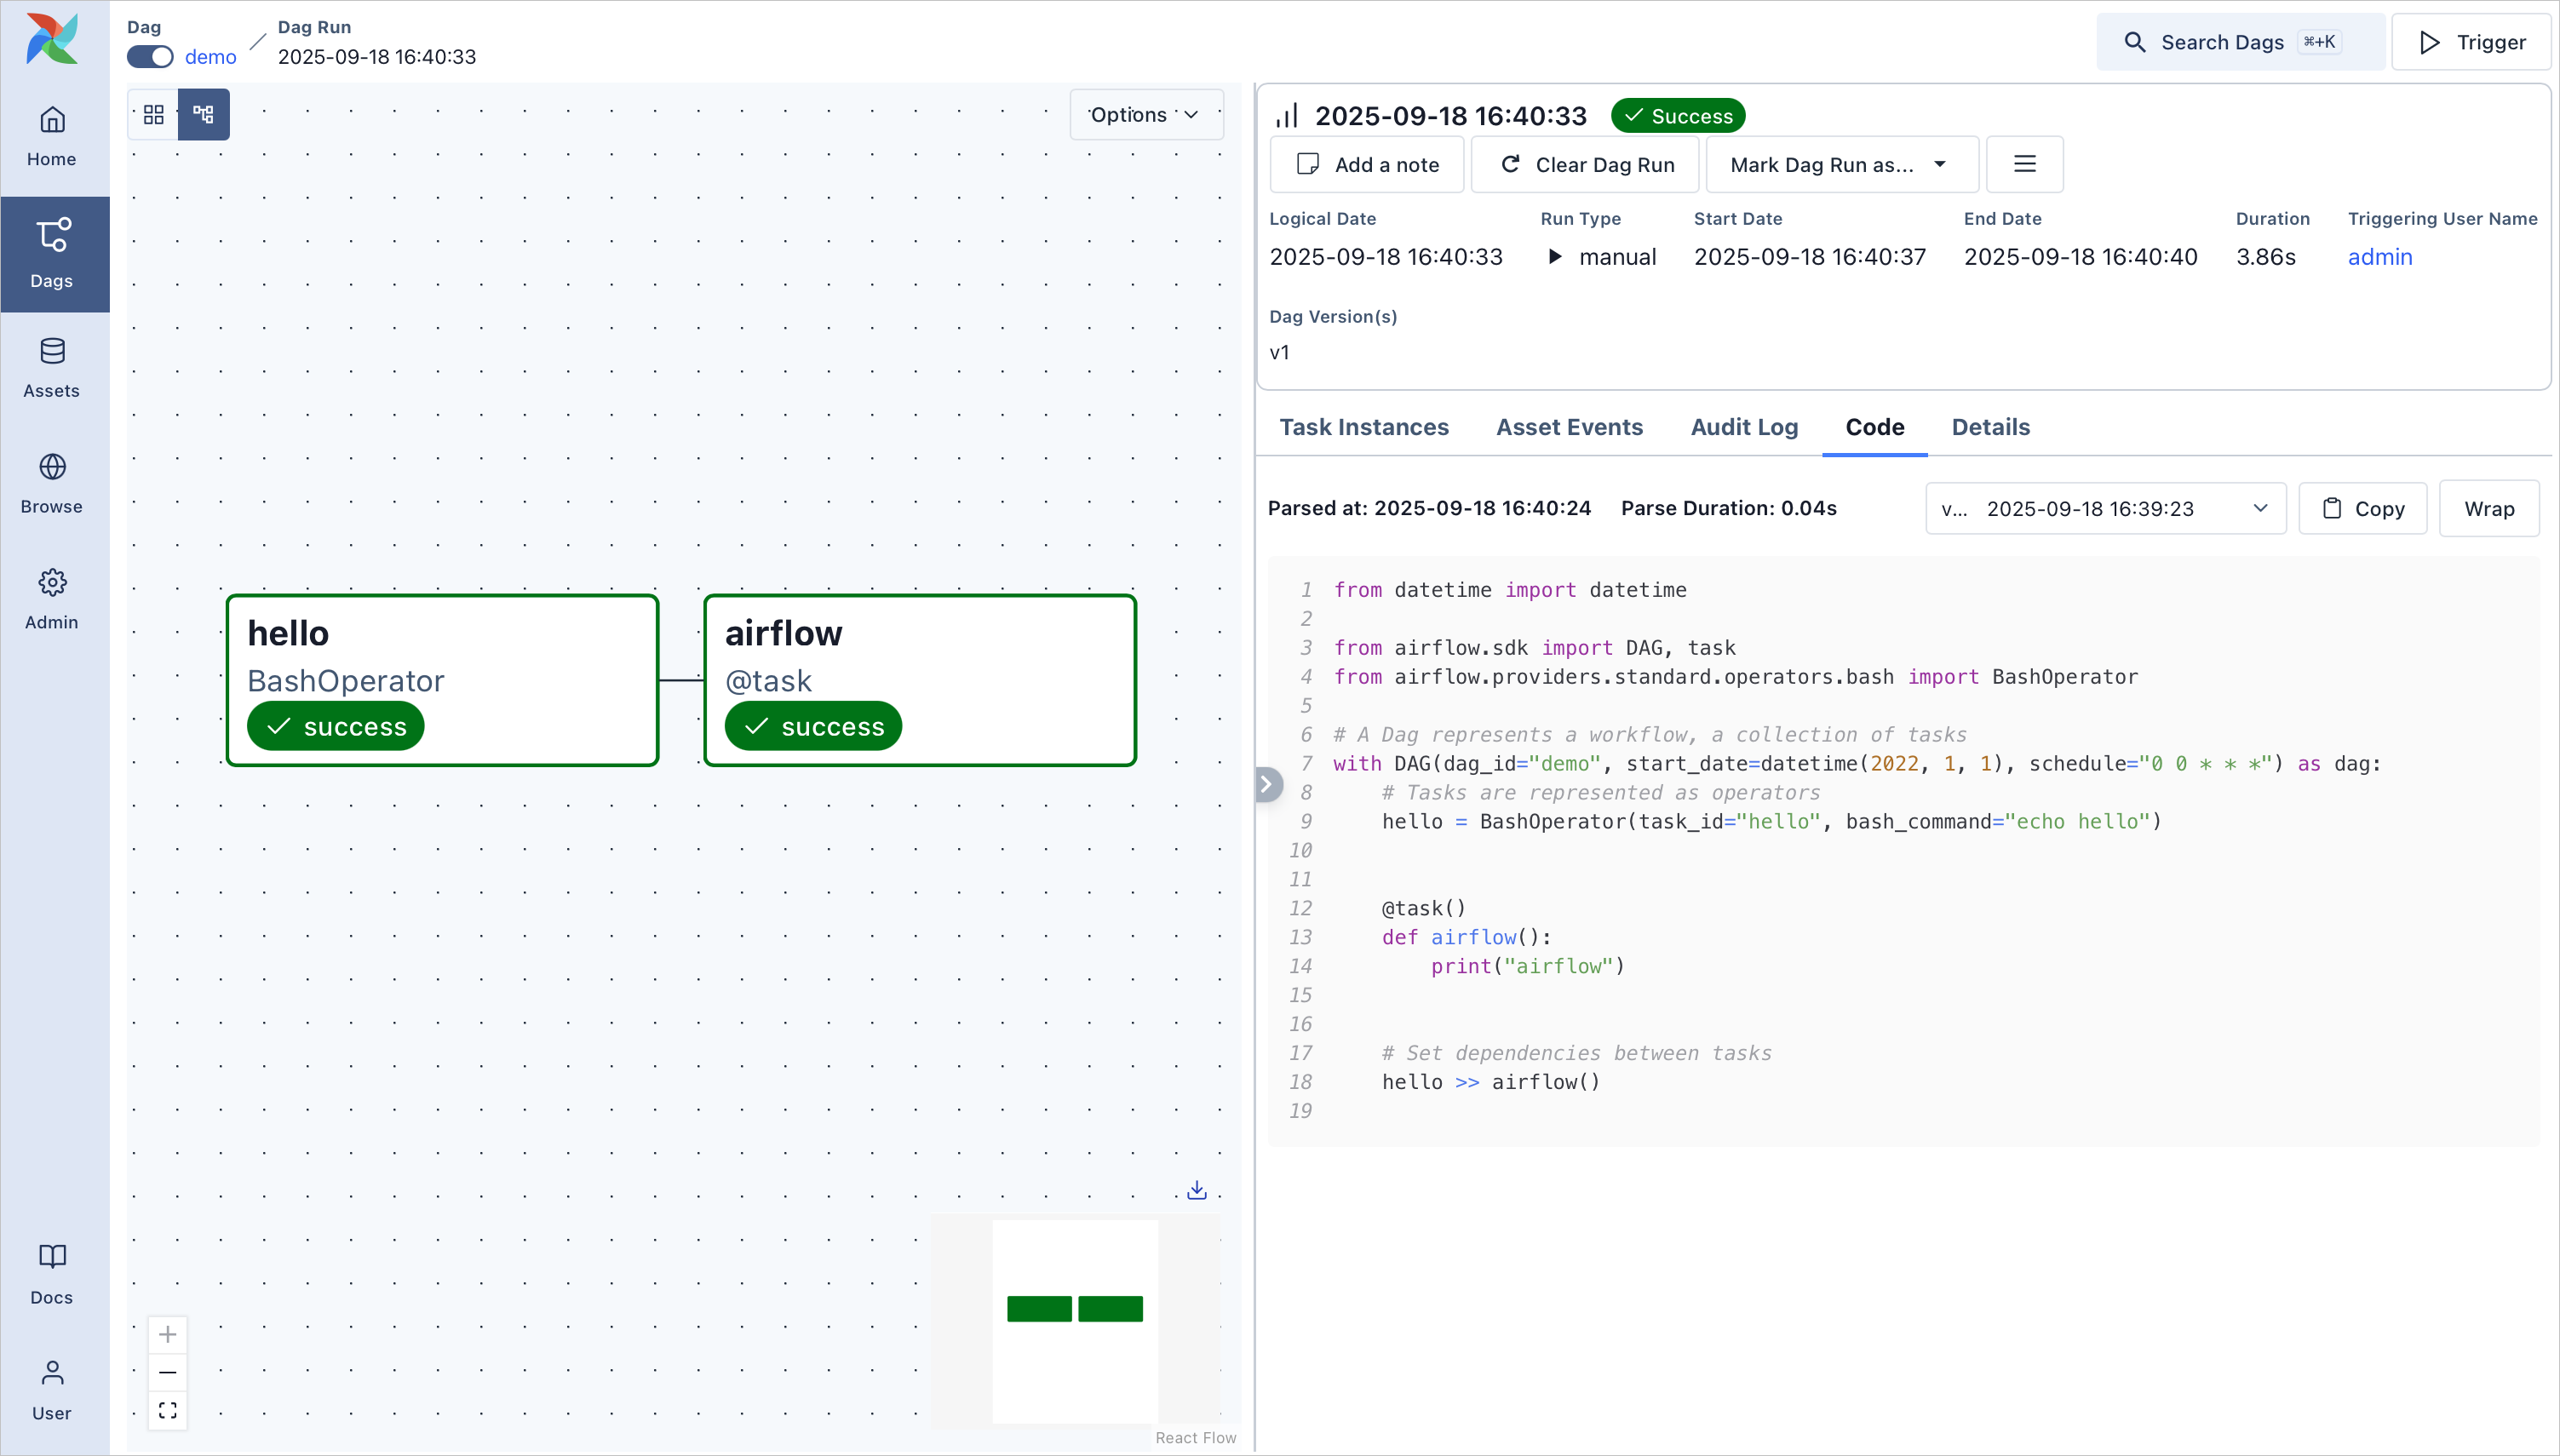Open the Mark Dag Run as dropdown
Viewport: 2560px width, 1456px height.
1840,164
